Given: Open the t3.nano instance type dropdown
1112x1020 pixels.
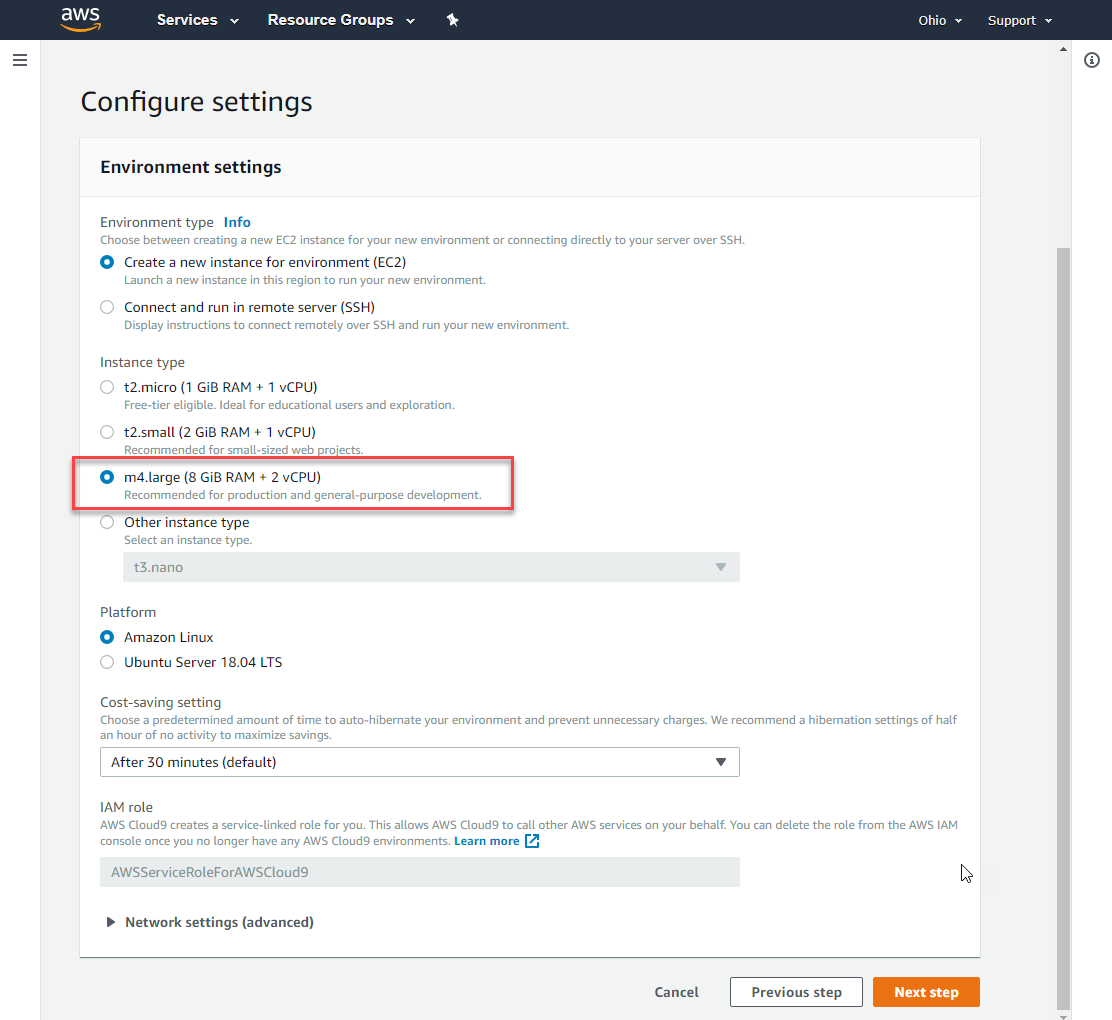Looking at the screenshot, I should (x=431, y=567).
